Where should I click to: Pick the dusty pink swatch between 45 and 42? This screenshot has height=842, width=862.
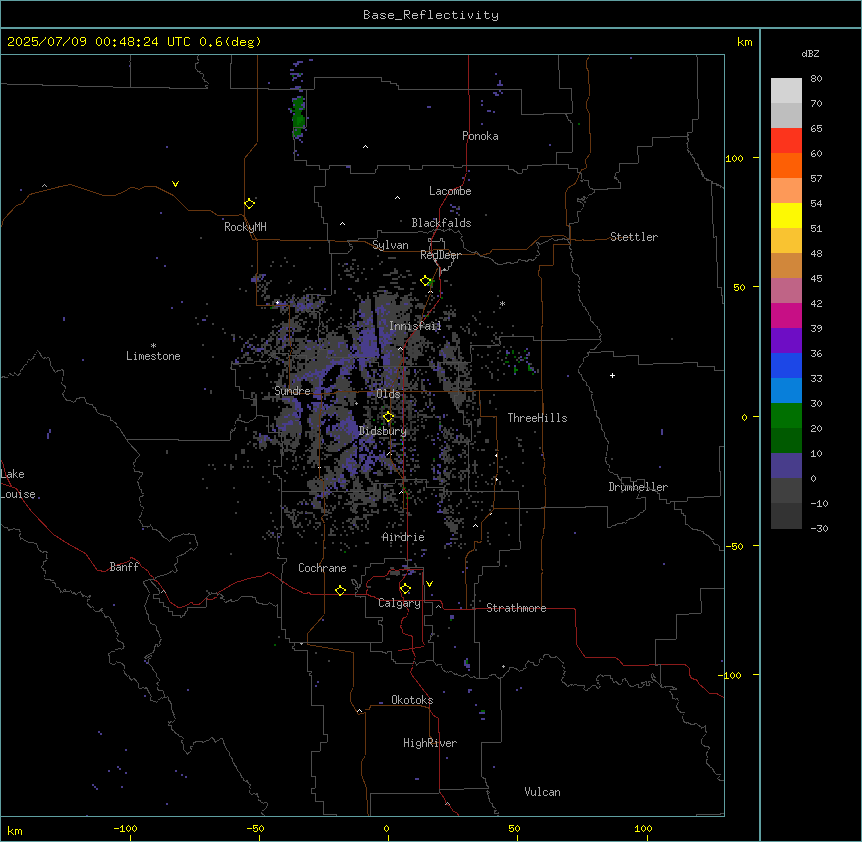coord(786,291)
